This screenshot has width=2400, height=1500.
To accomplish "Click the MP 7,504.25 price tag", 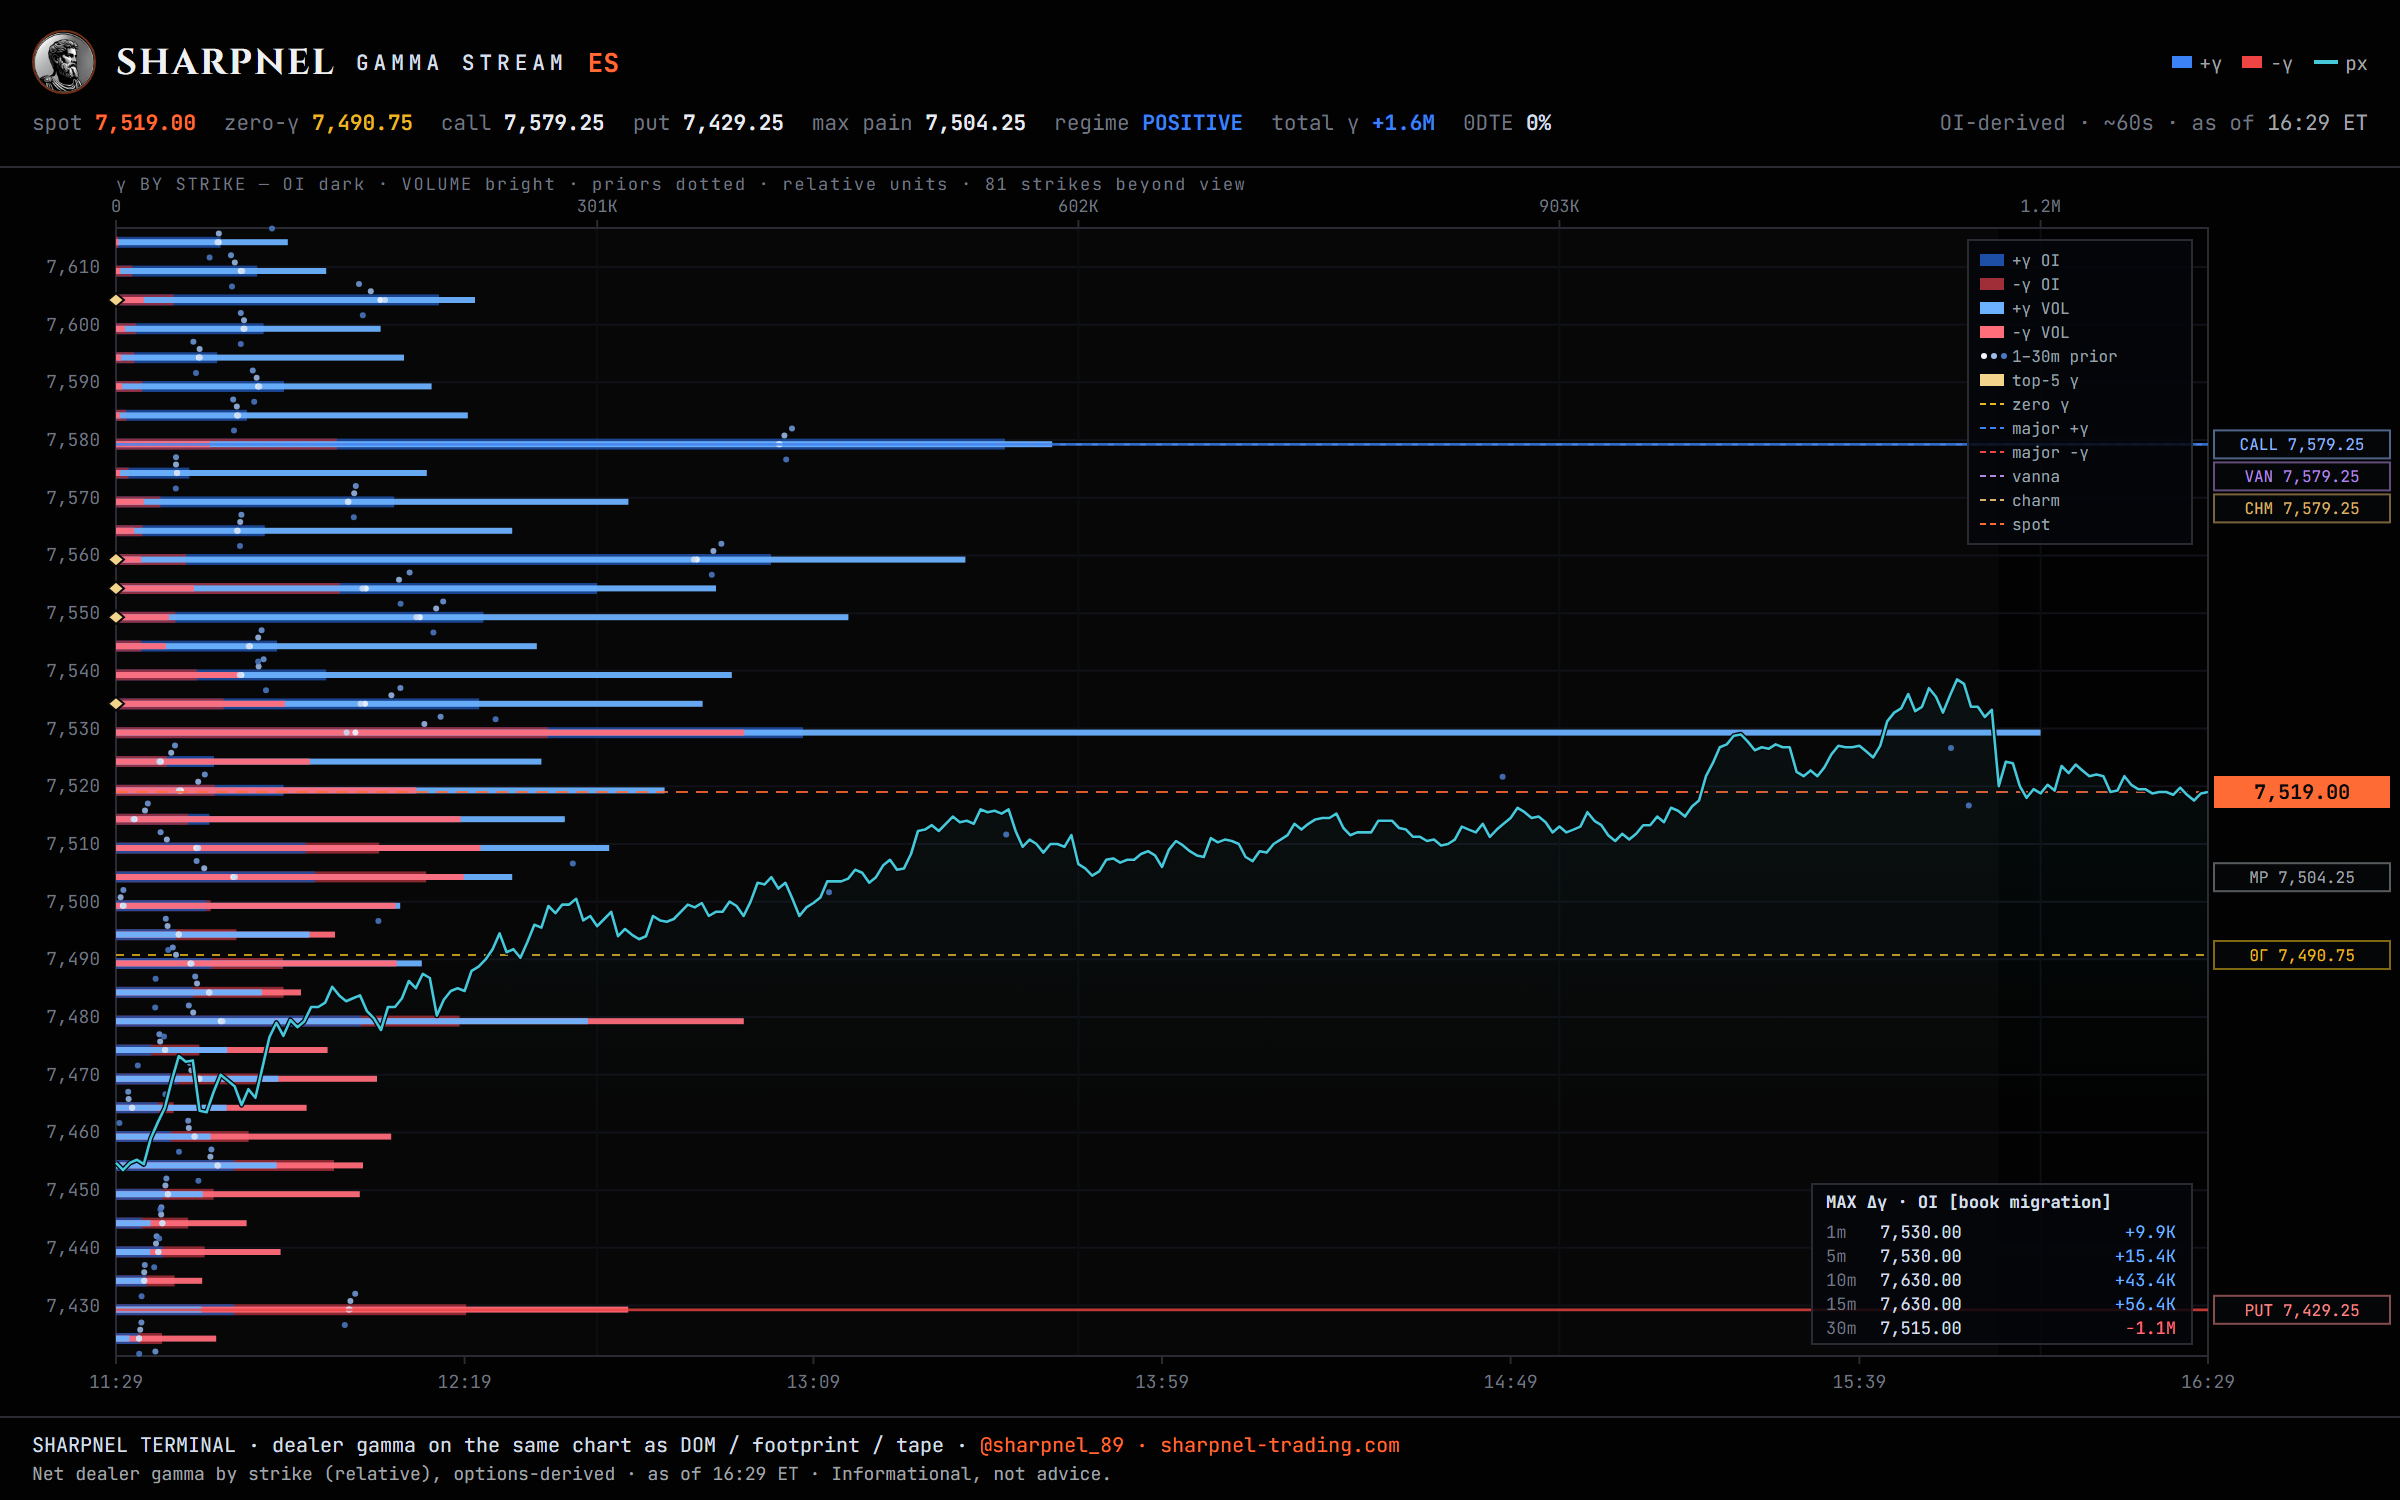I will [x=2302, y=877].
